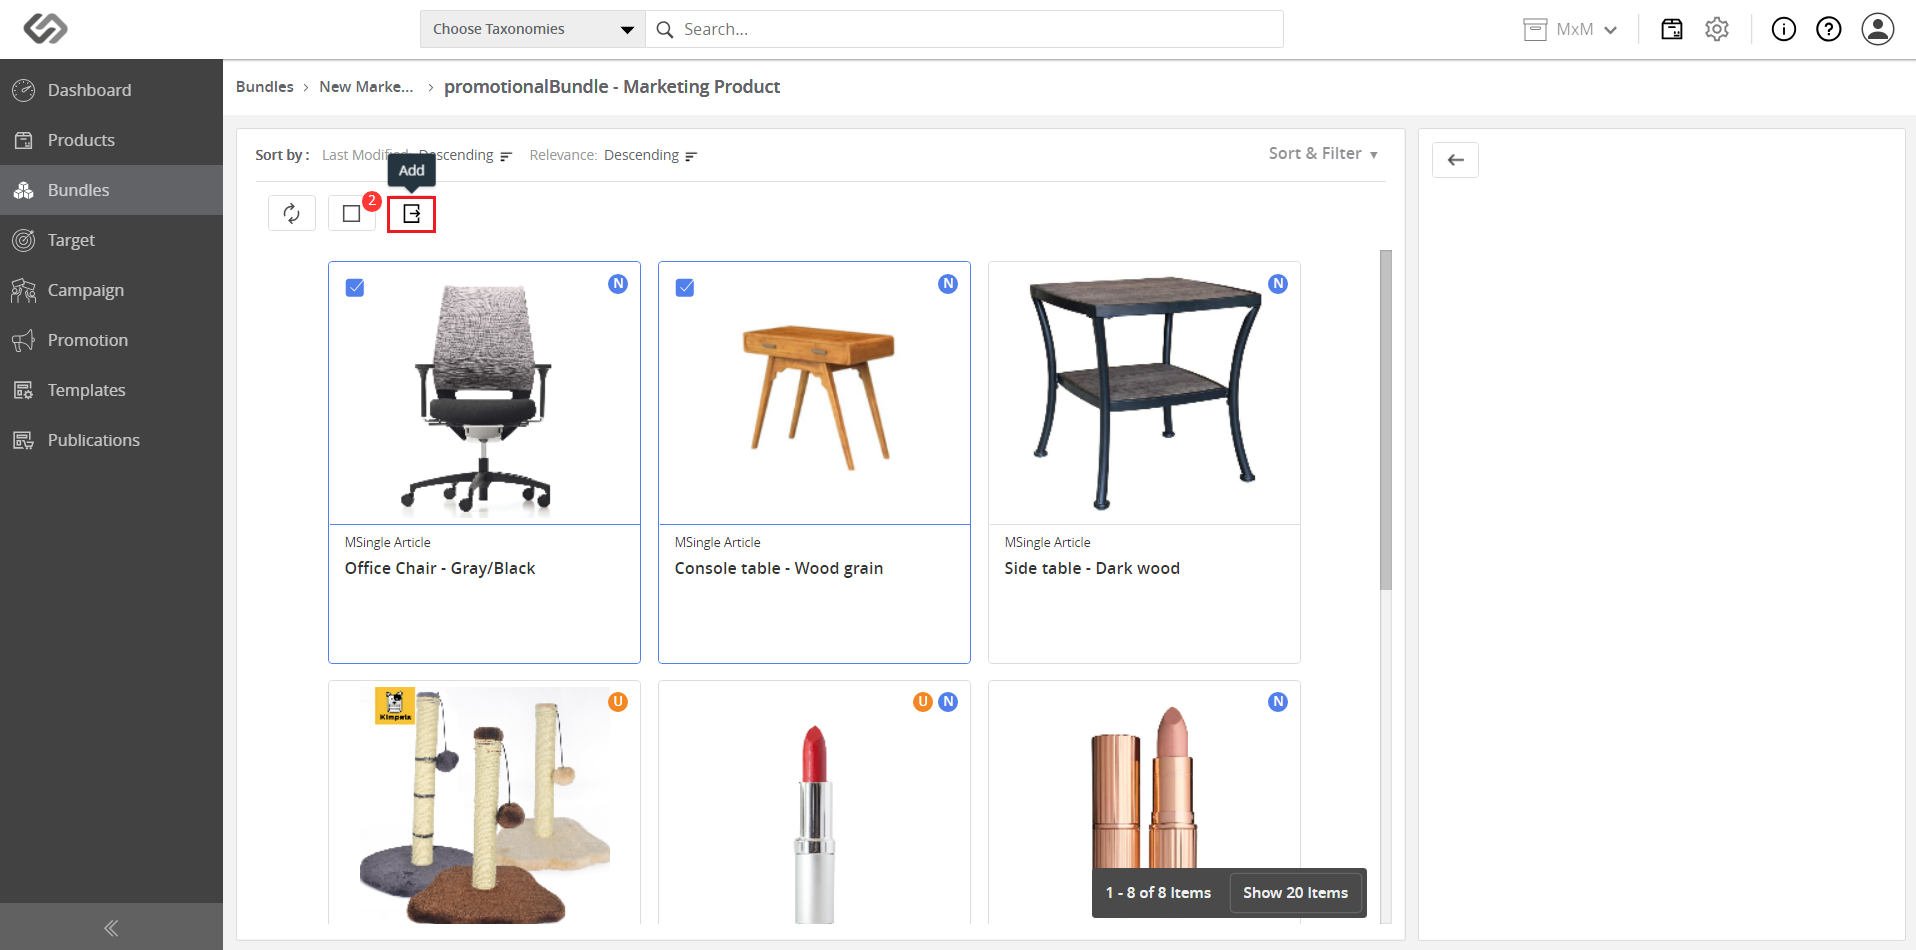Screen dimensions: 1916x950
Task: Select the cat scratching tree thumbnail
Action: [484, 804]
